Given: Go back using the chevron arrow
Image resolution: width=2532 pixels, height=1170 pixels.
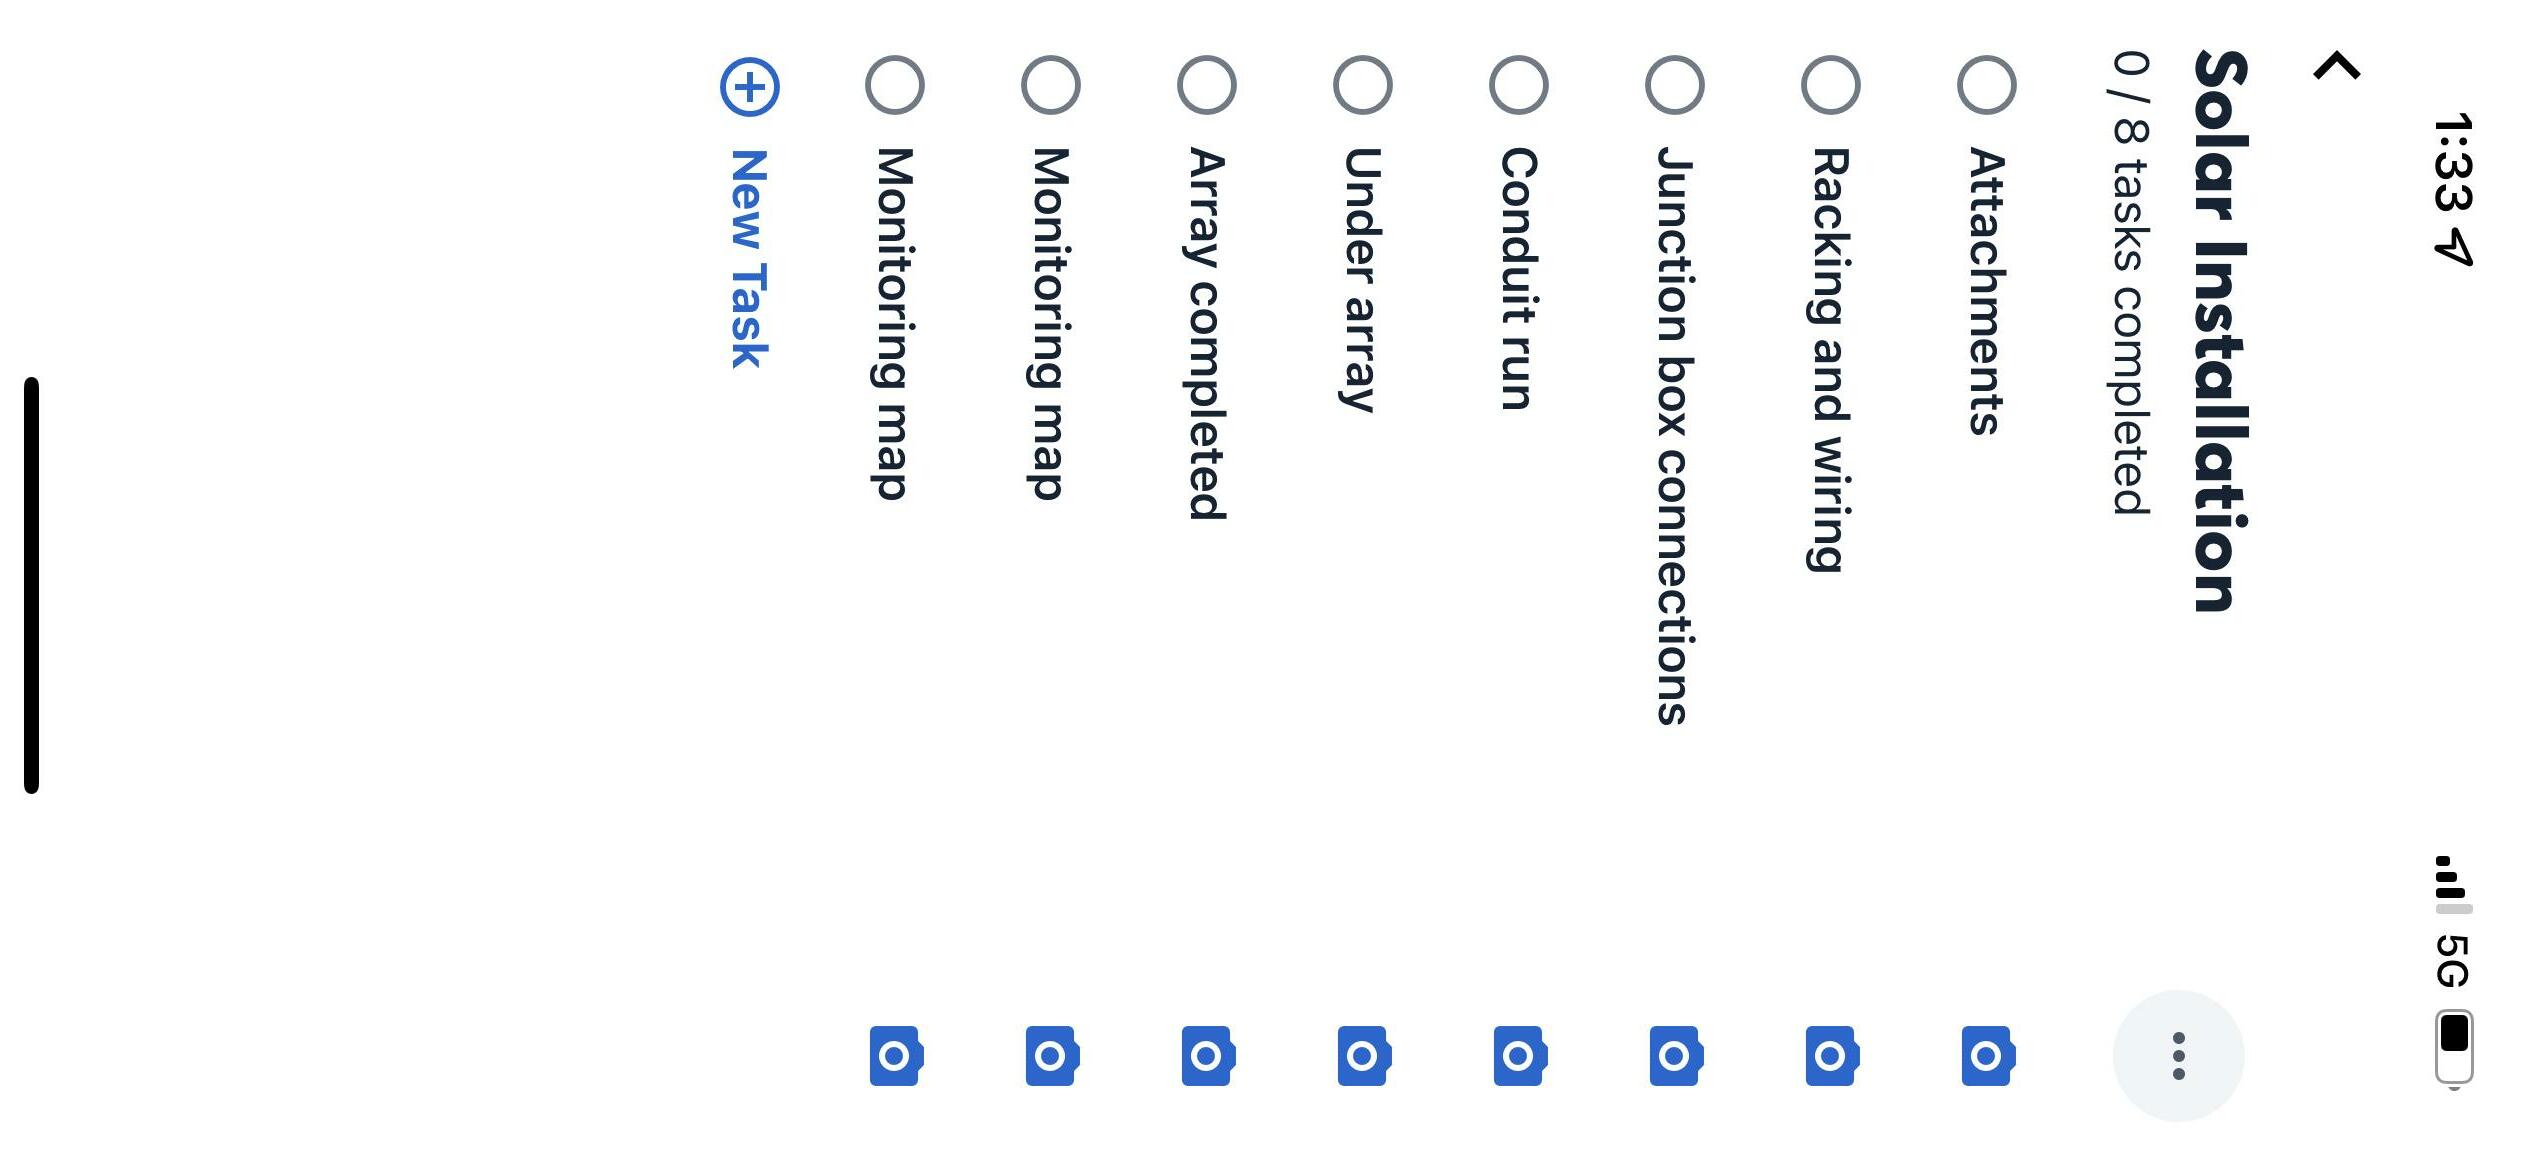Looking at the screenshot, I should click(2337, 67).
